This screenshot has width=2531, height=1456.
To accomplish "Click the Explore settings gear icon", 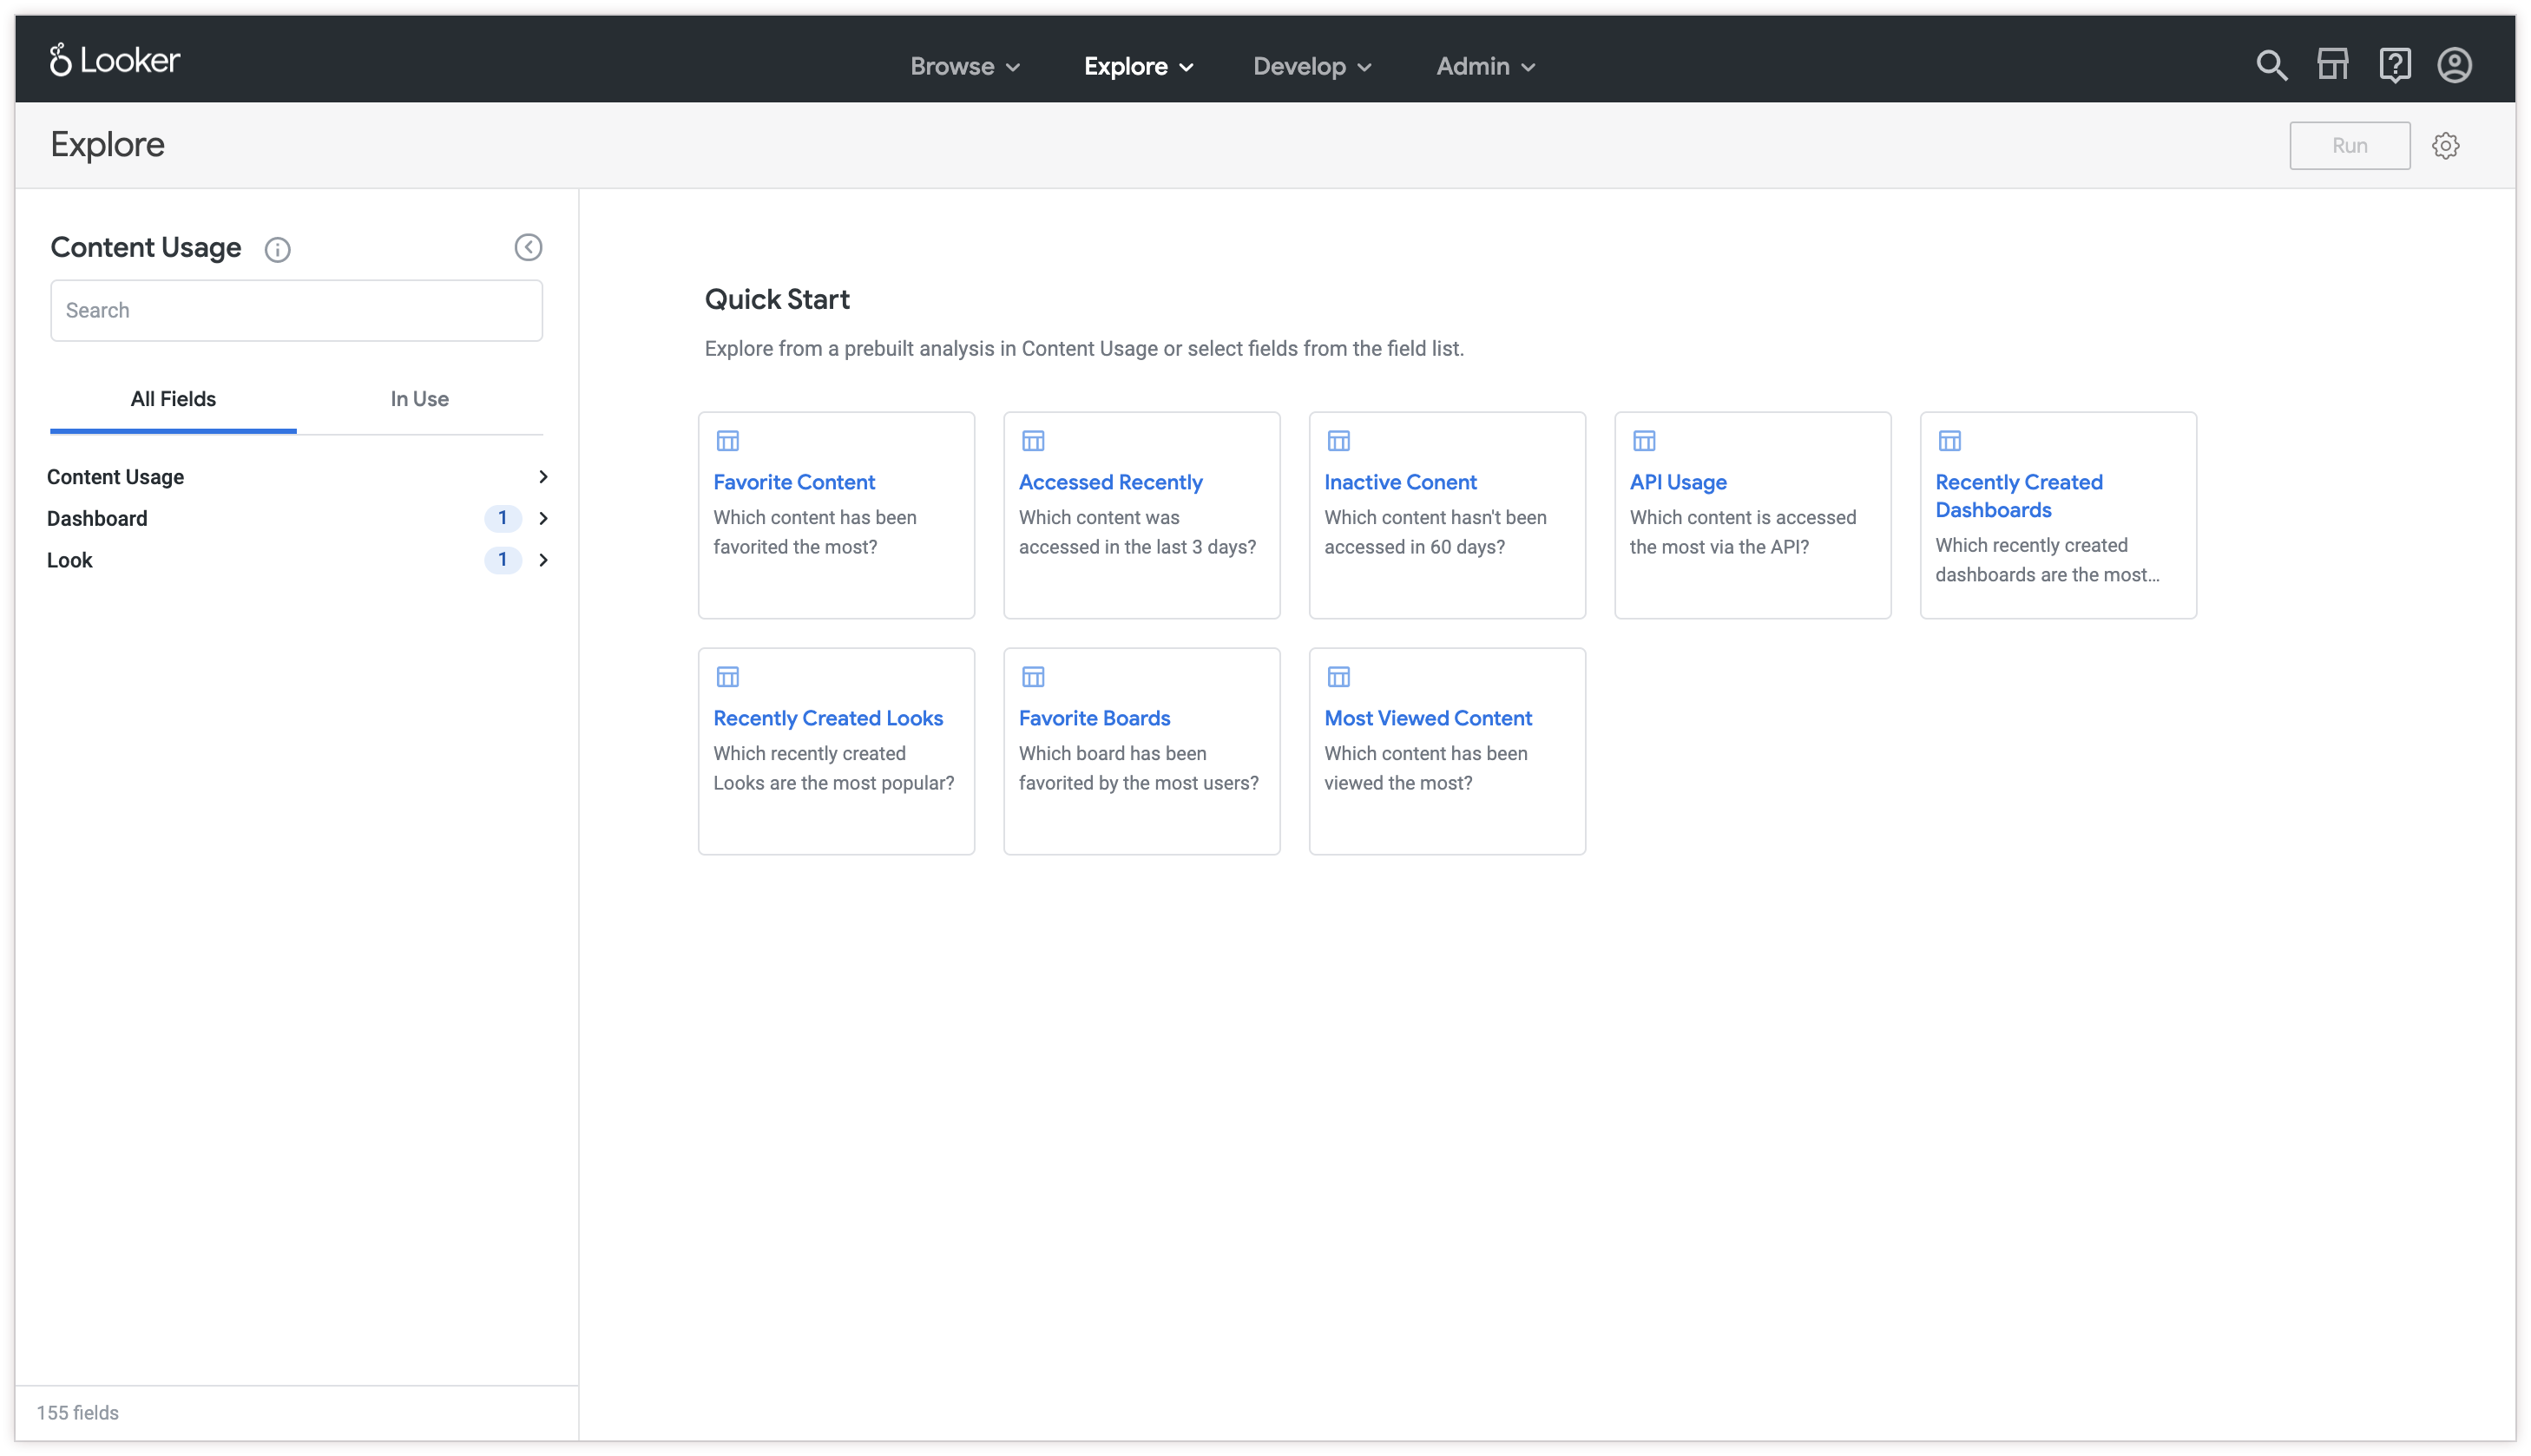I will point(2446,146).
